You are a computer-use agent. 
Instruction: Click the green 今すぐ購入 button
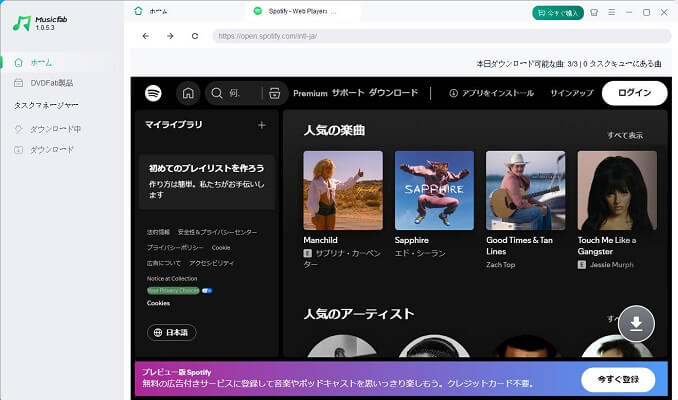[x=558, y=13]
